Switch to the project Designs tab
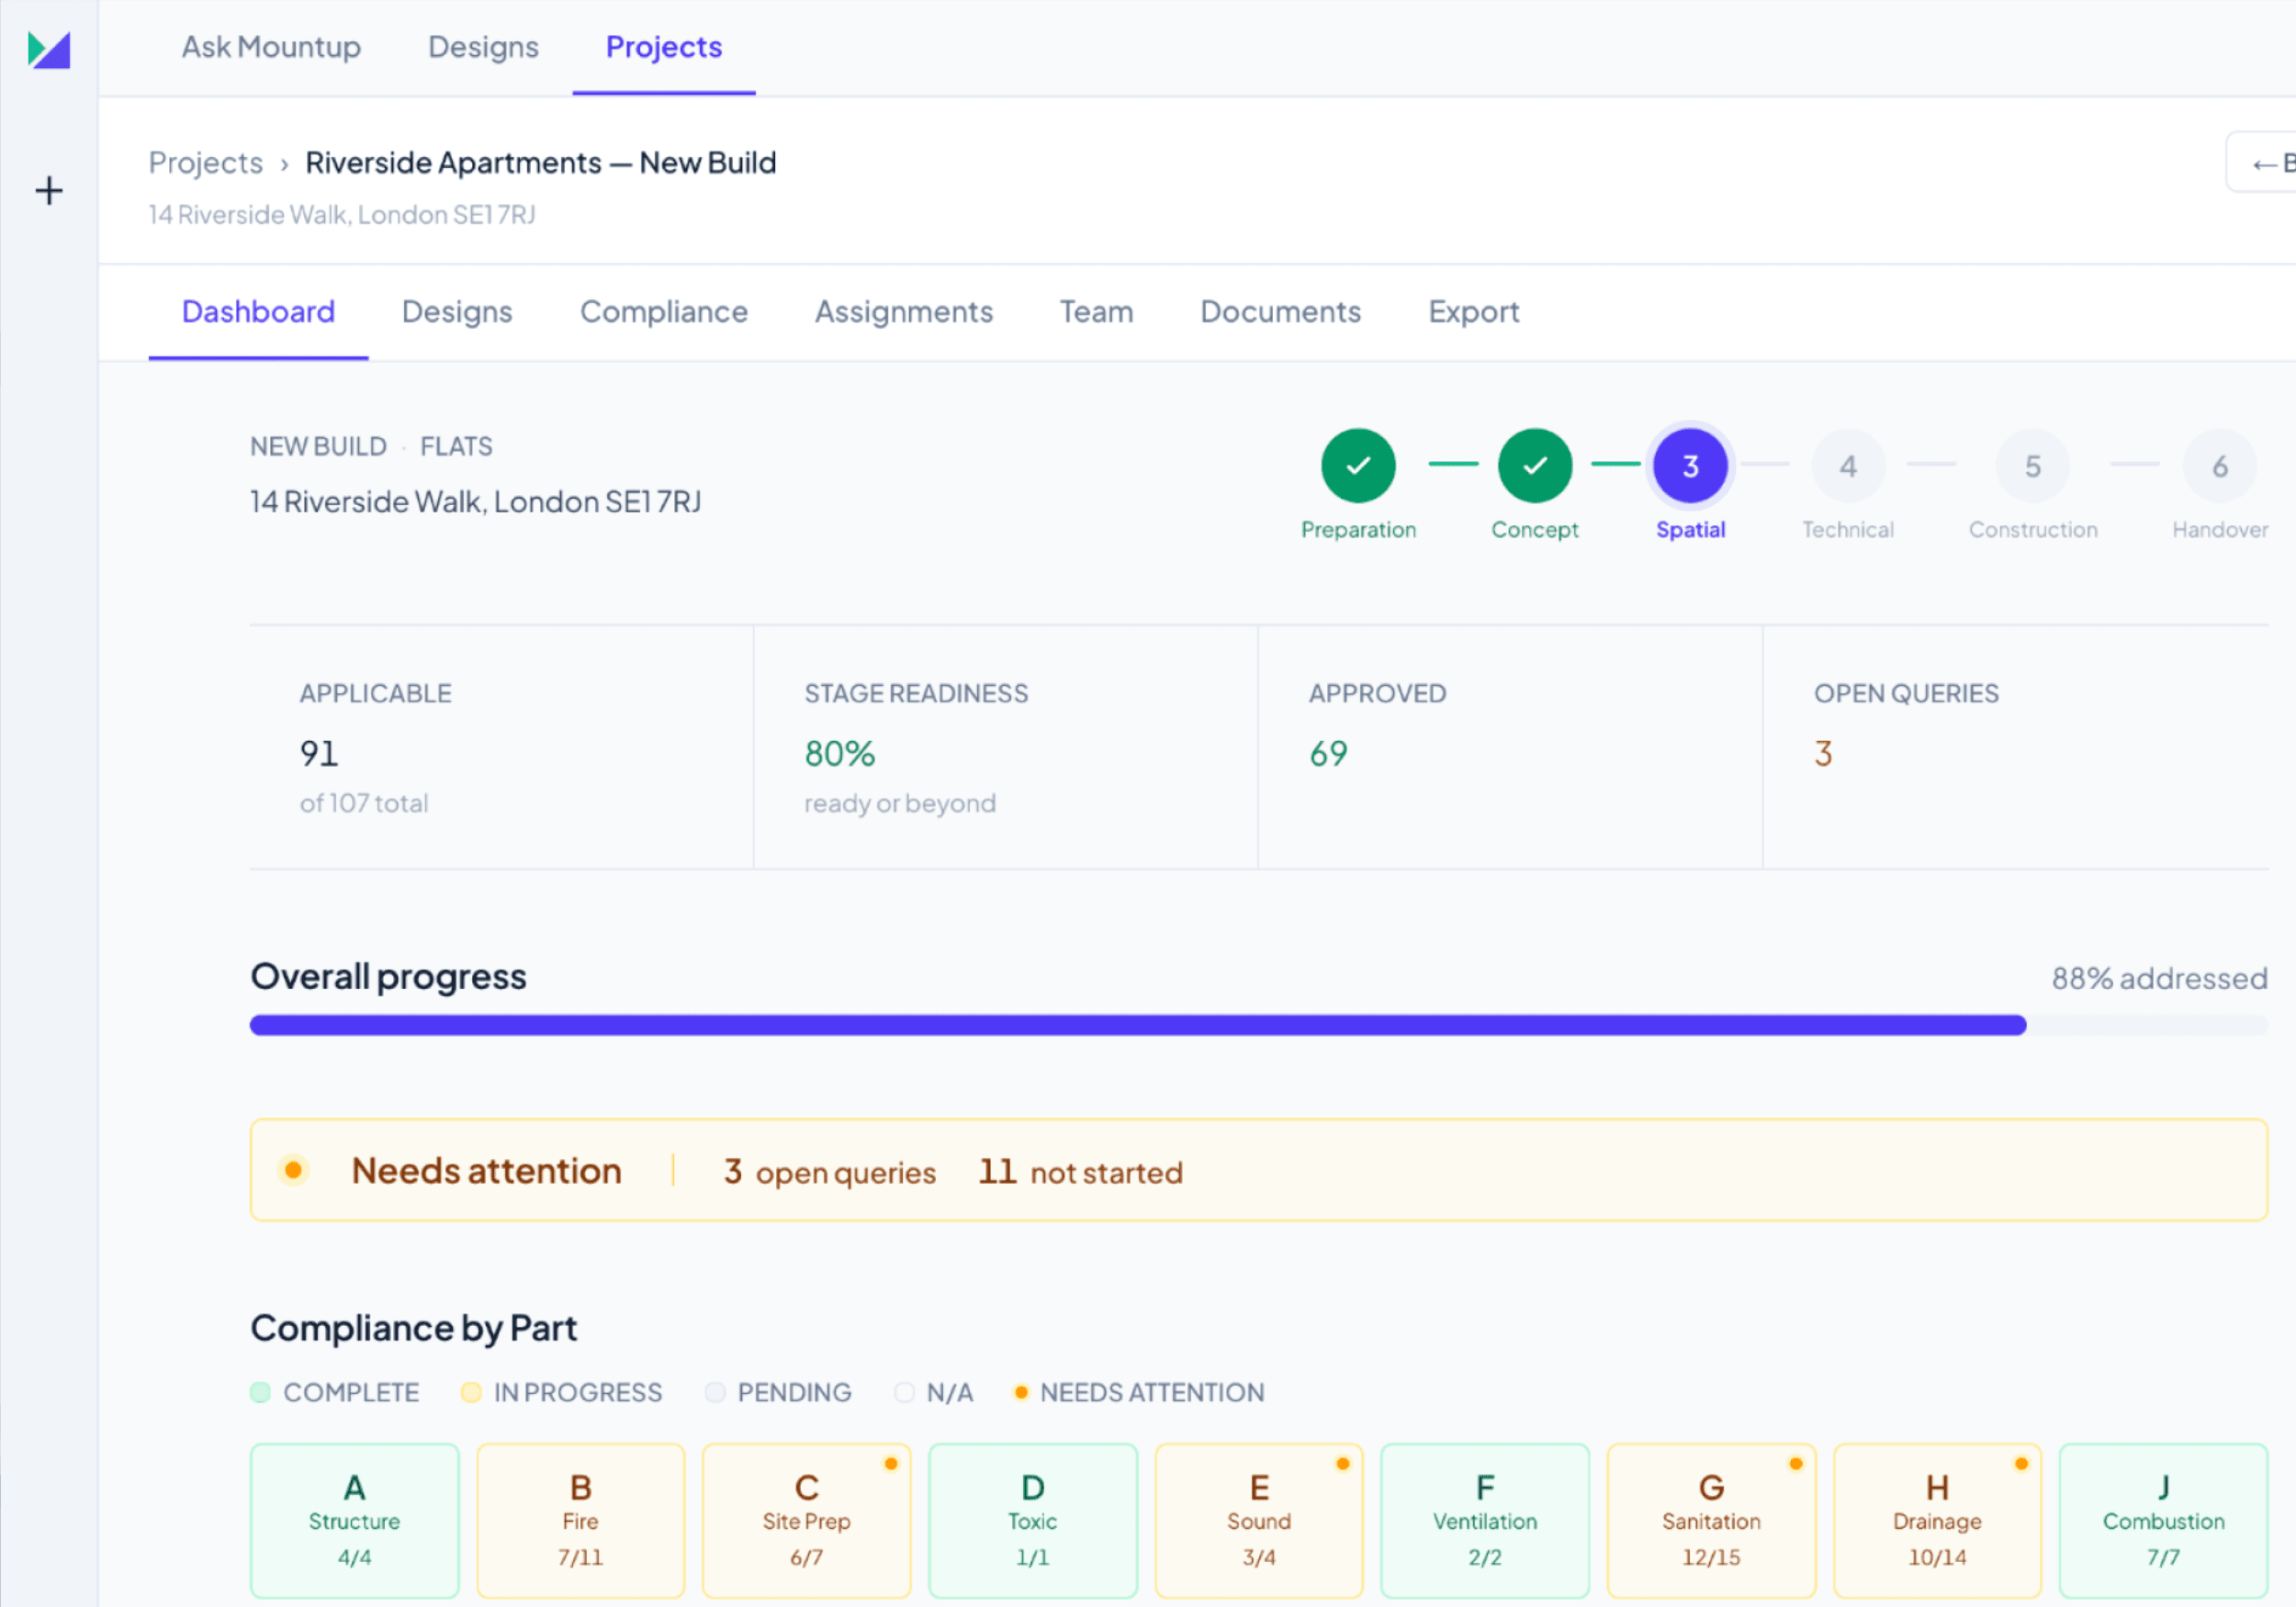Image resolution: width=2296 pixels, height=1607 pixels. [x=457, y=312]
